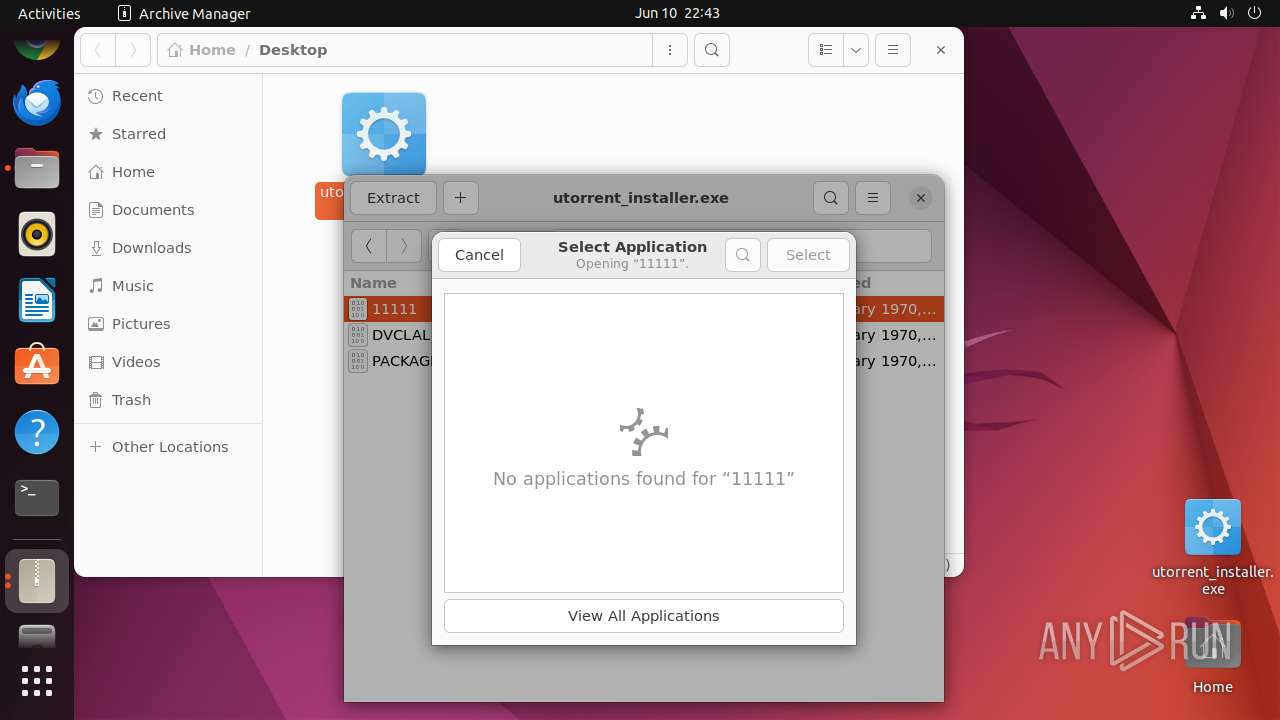Open the Home folder desktop icon
Screen dimensions: 1280x720
1212,656
